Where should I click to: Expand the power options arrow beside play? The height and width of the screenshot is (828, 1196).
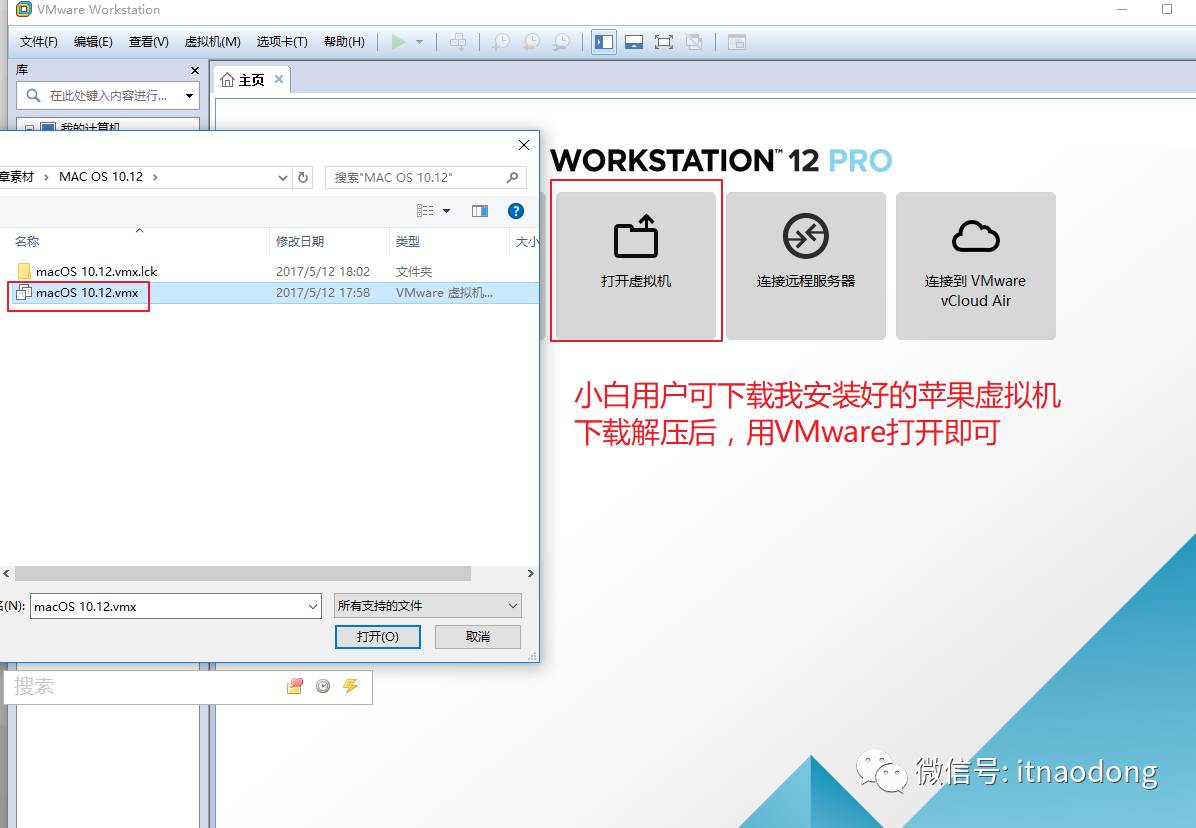point(420,43)
